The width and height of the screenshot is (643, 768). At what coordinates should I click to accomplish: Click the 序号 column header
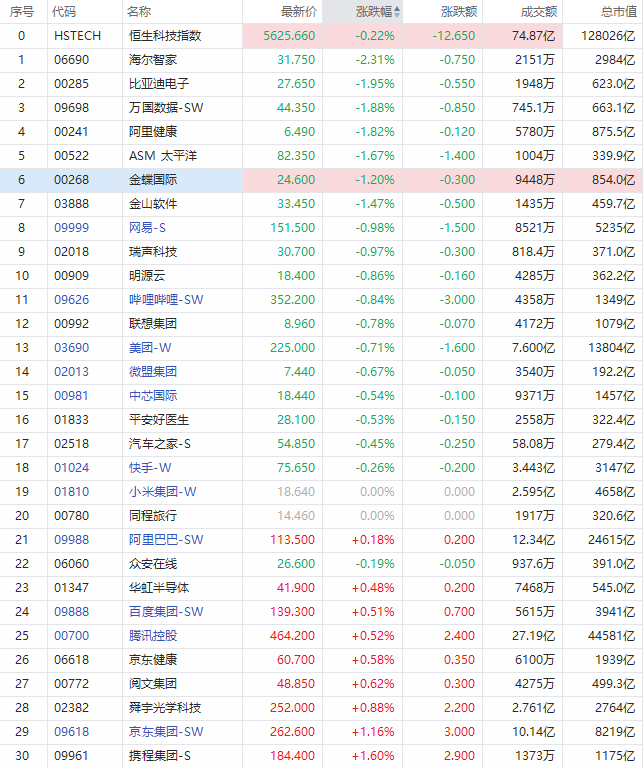(22, 12)
